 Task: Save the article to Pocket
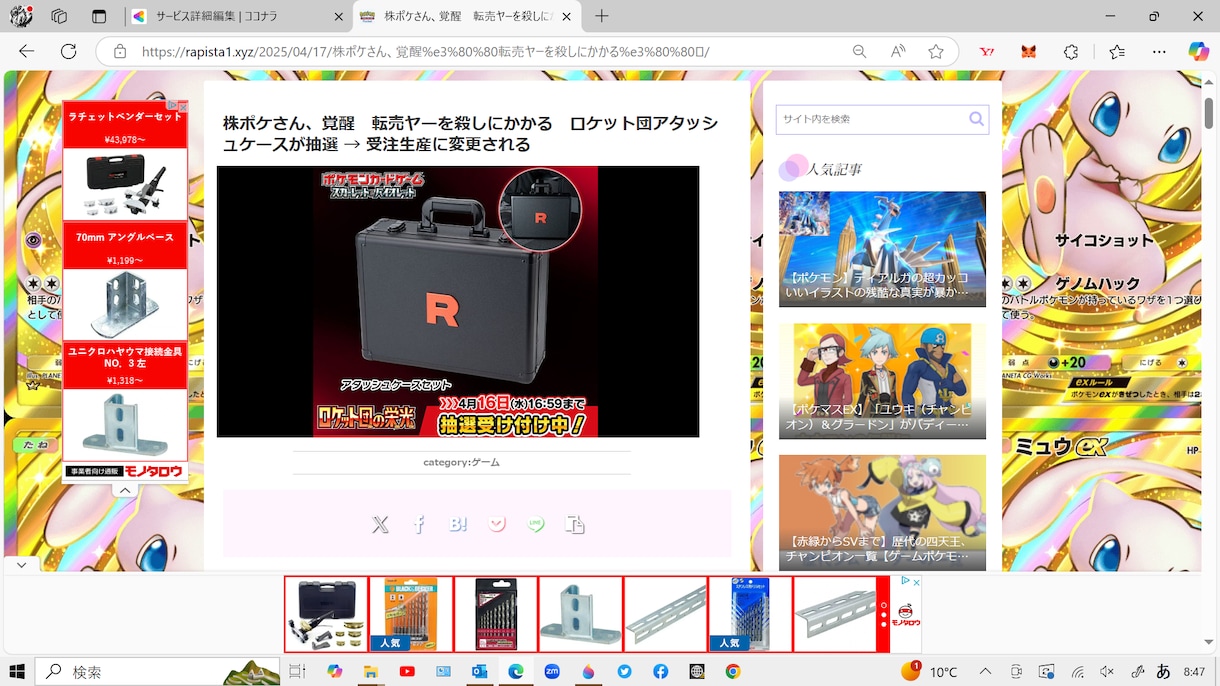497,524
